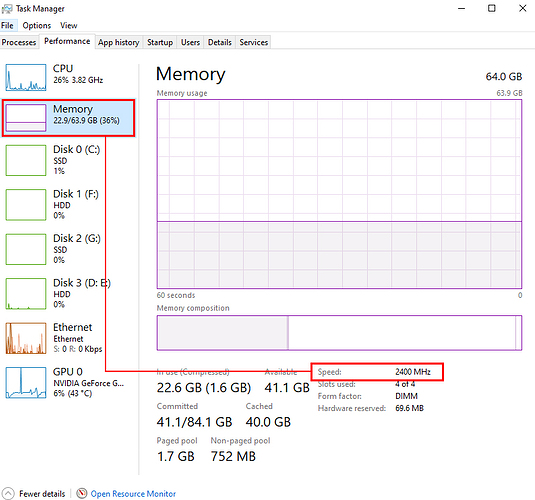Click the Memory heading in main panel

(x=191, y=74)
